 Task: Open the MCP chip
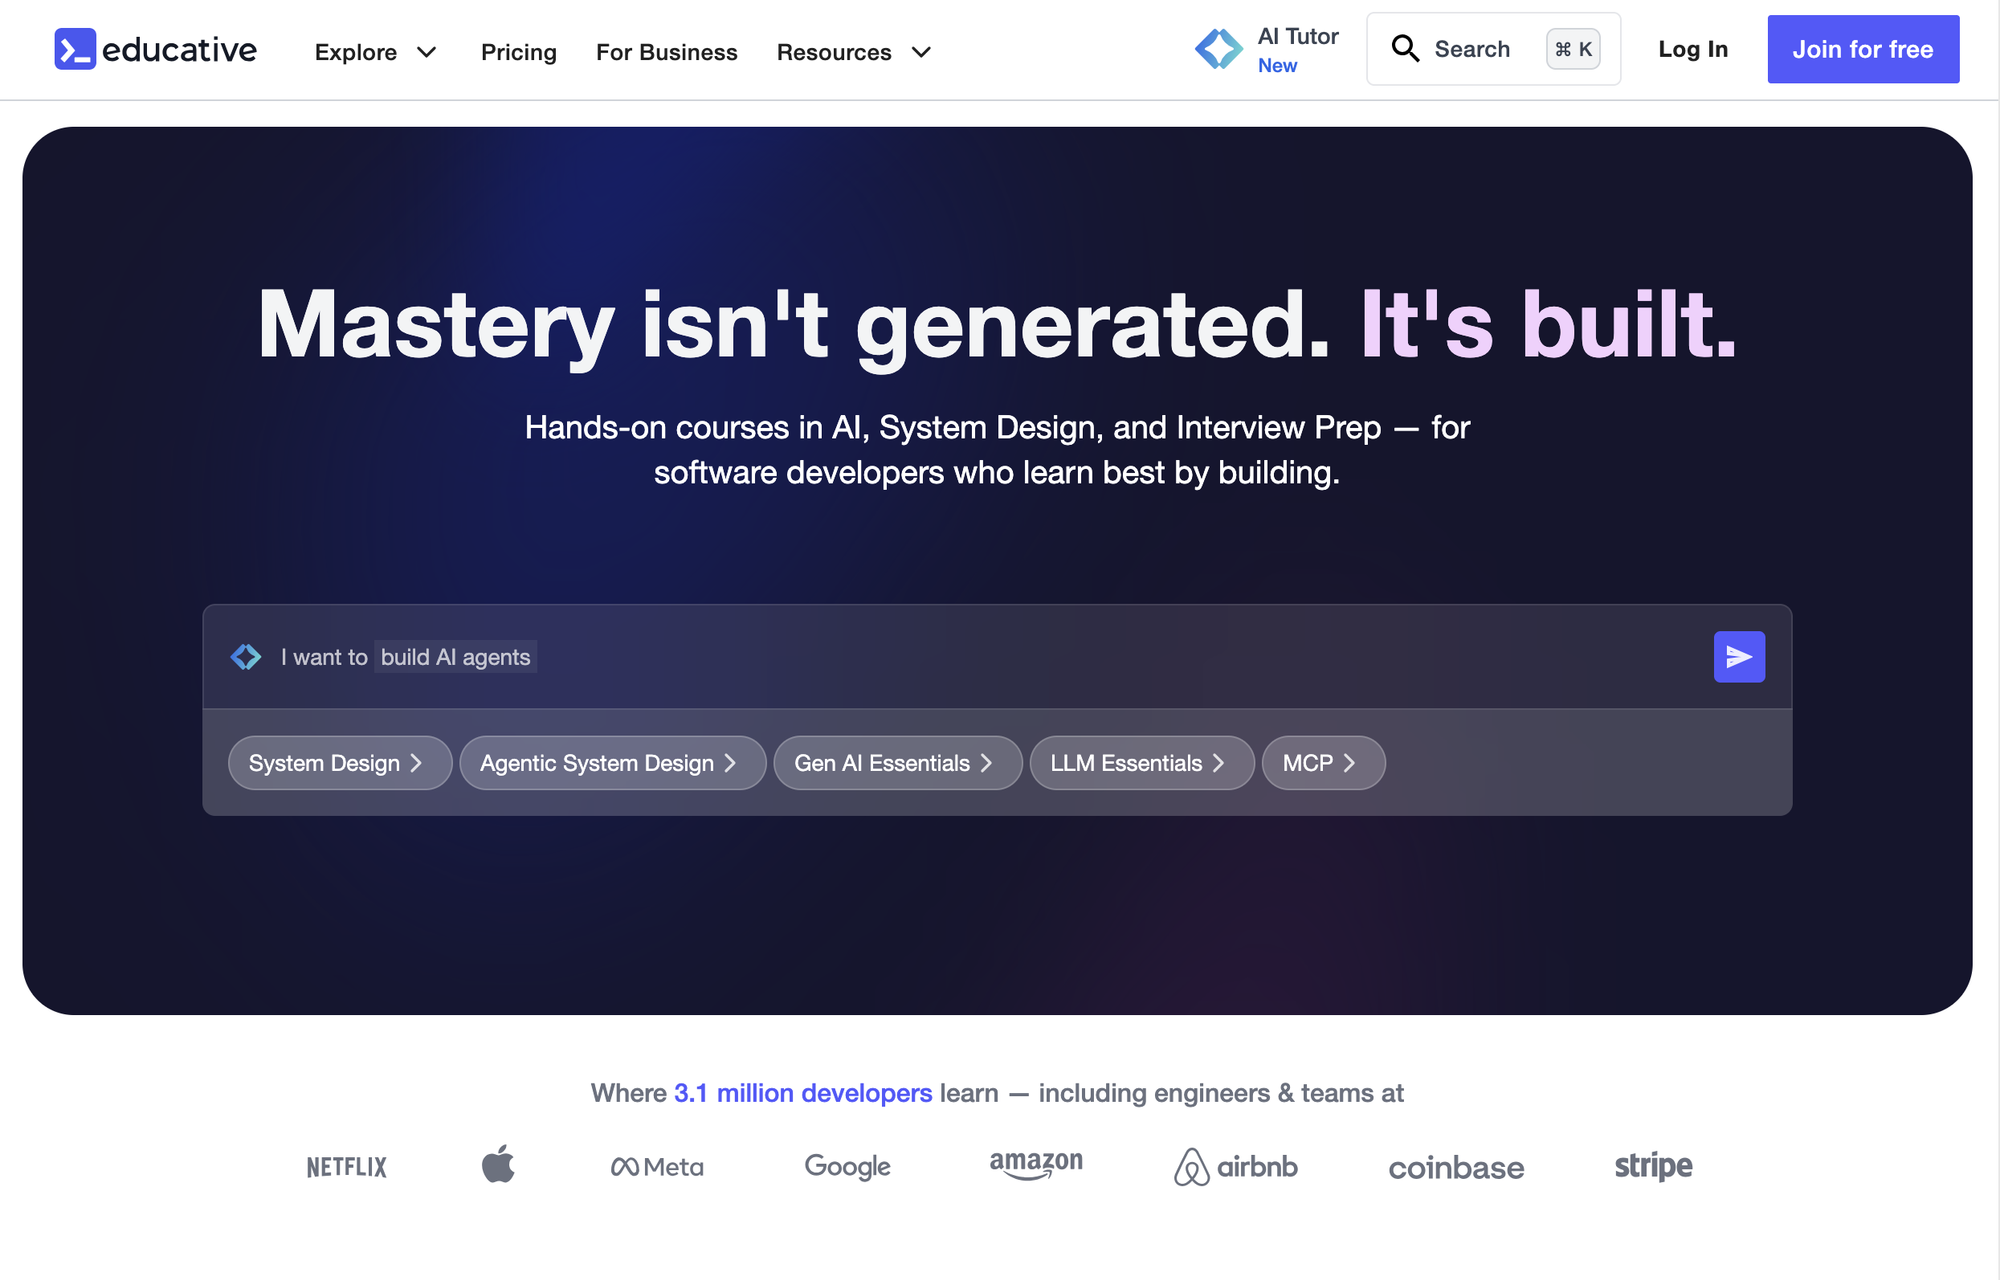pos(1323,763)
